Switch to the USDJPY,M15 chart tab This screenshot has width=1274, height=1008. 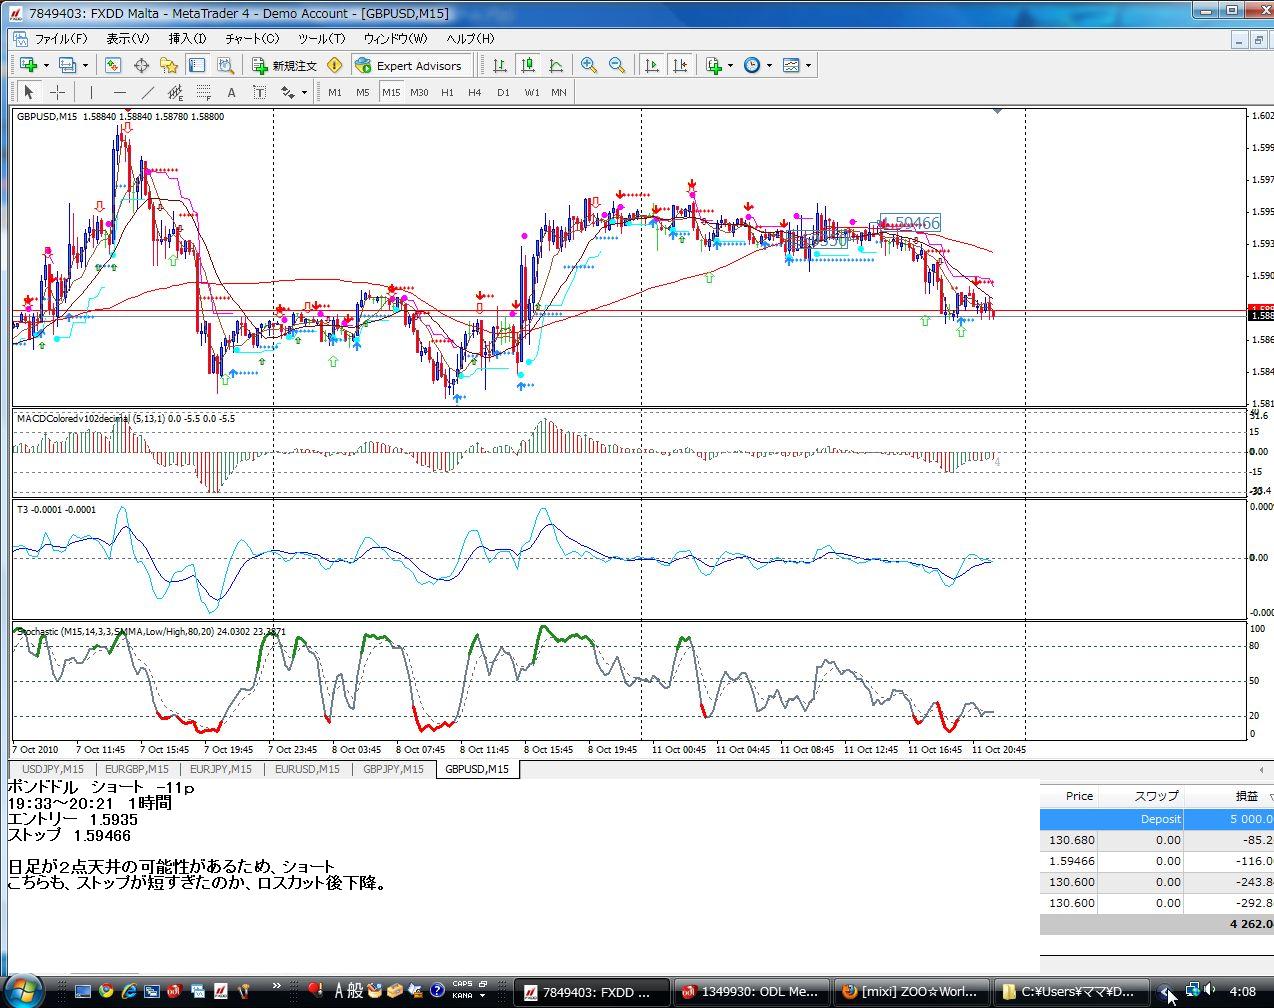tap(53, 769)
